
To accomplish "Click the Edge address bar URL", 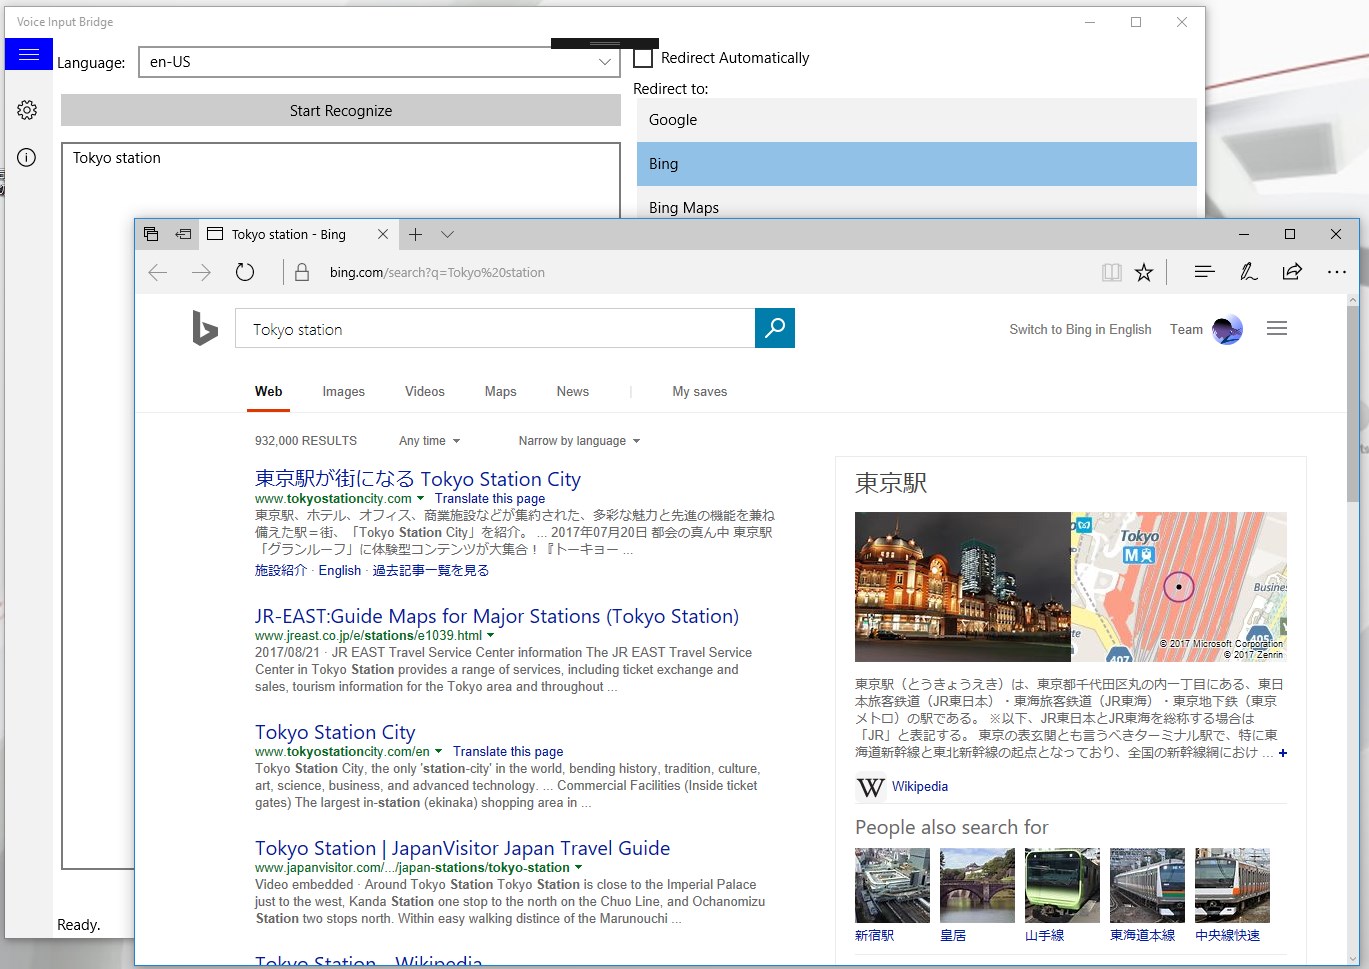I will pos(437,272).
